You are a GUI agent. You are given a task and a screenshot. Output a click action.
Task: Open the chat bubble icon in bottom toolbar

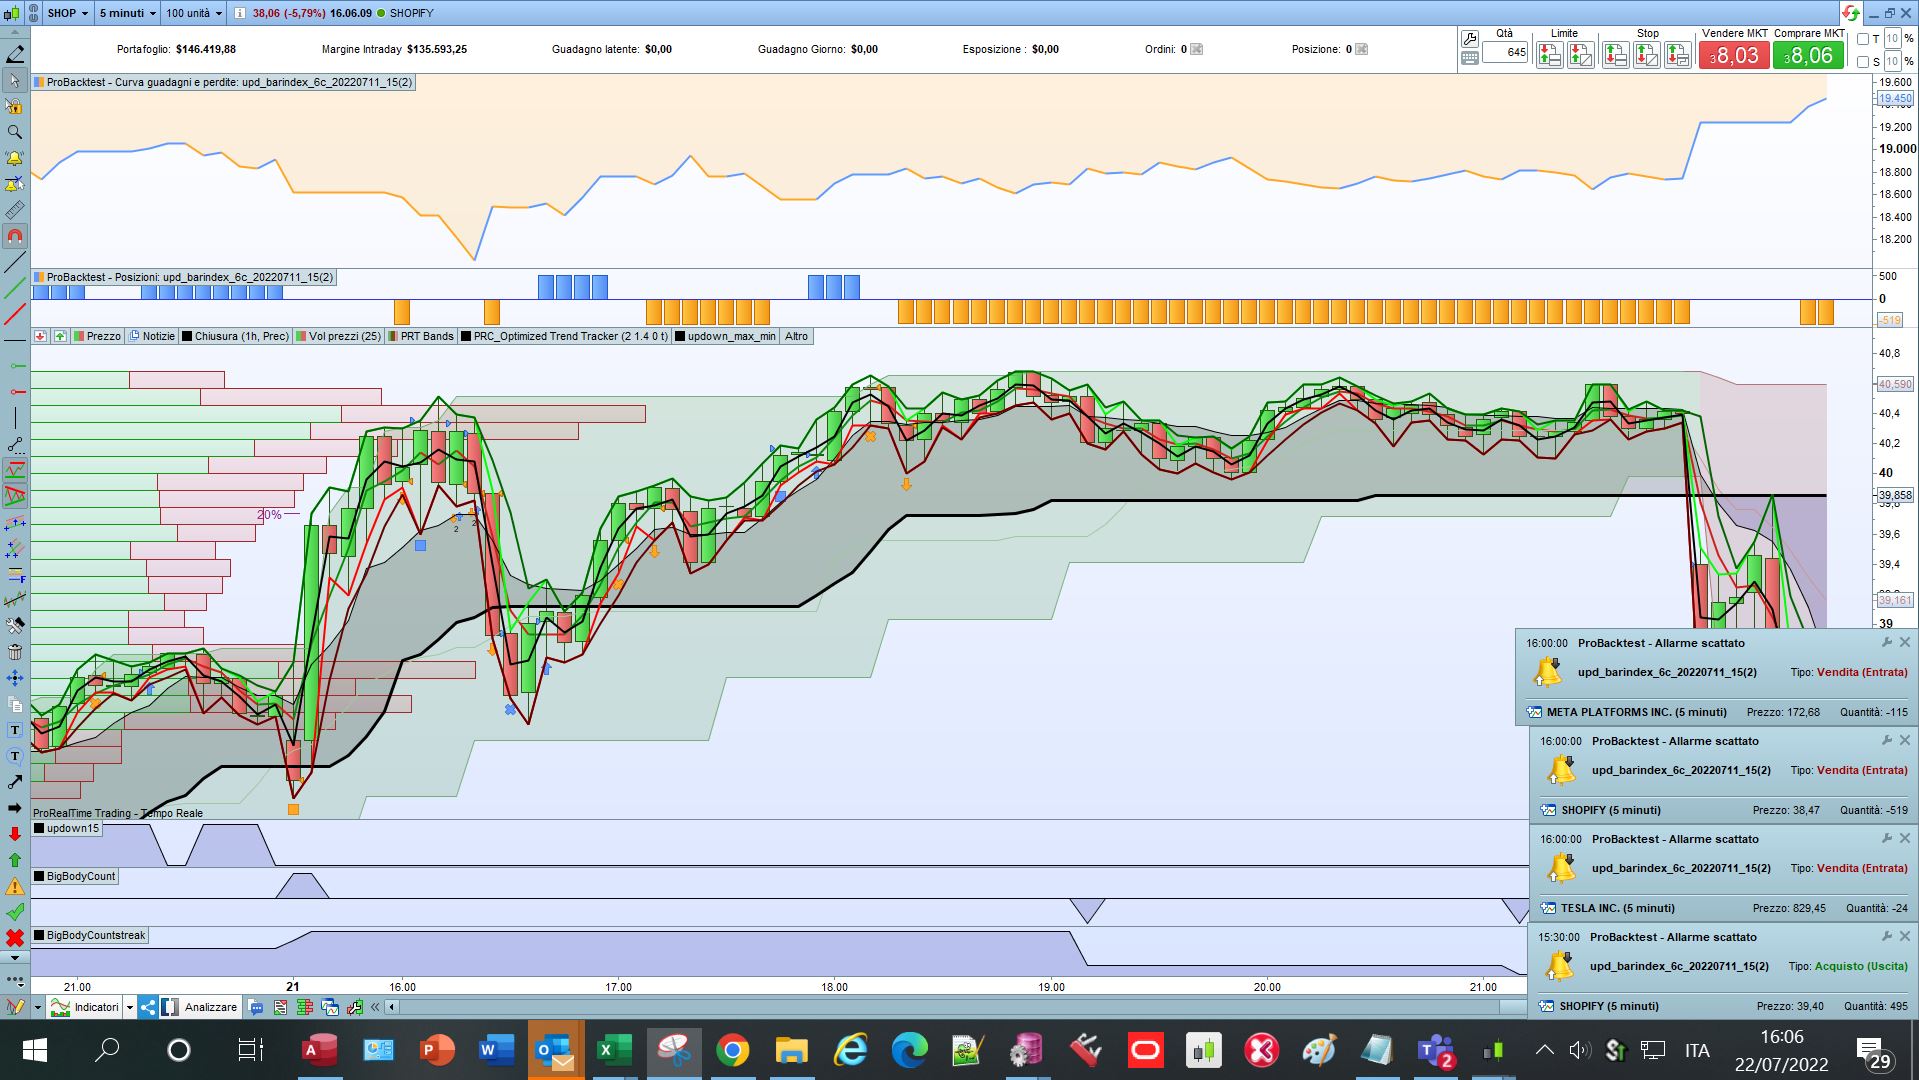coord(256,1007)
